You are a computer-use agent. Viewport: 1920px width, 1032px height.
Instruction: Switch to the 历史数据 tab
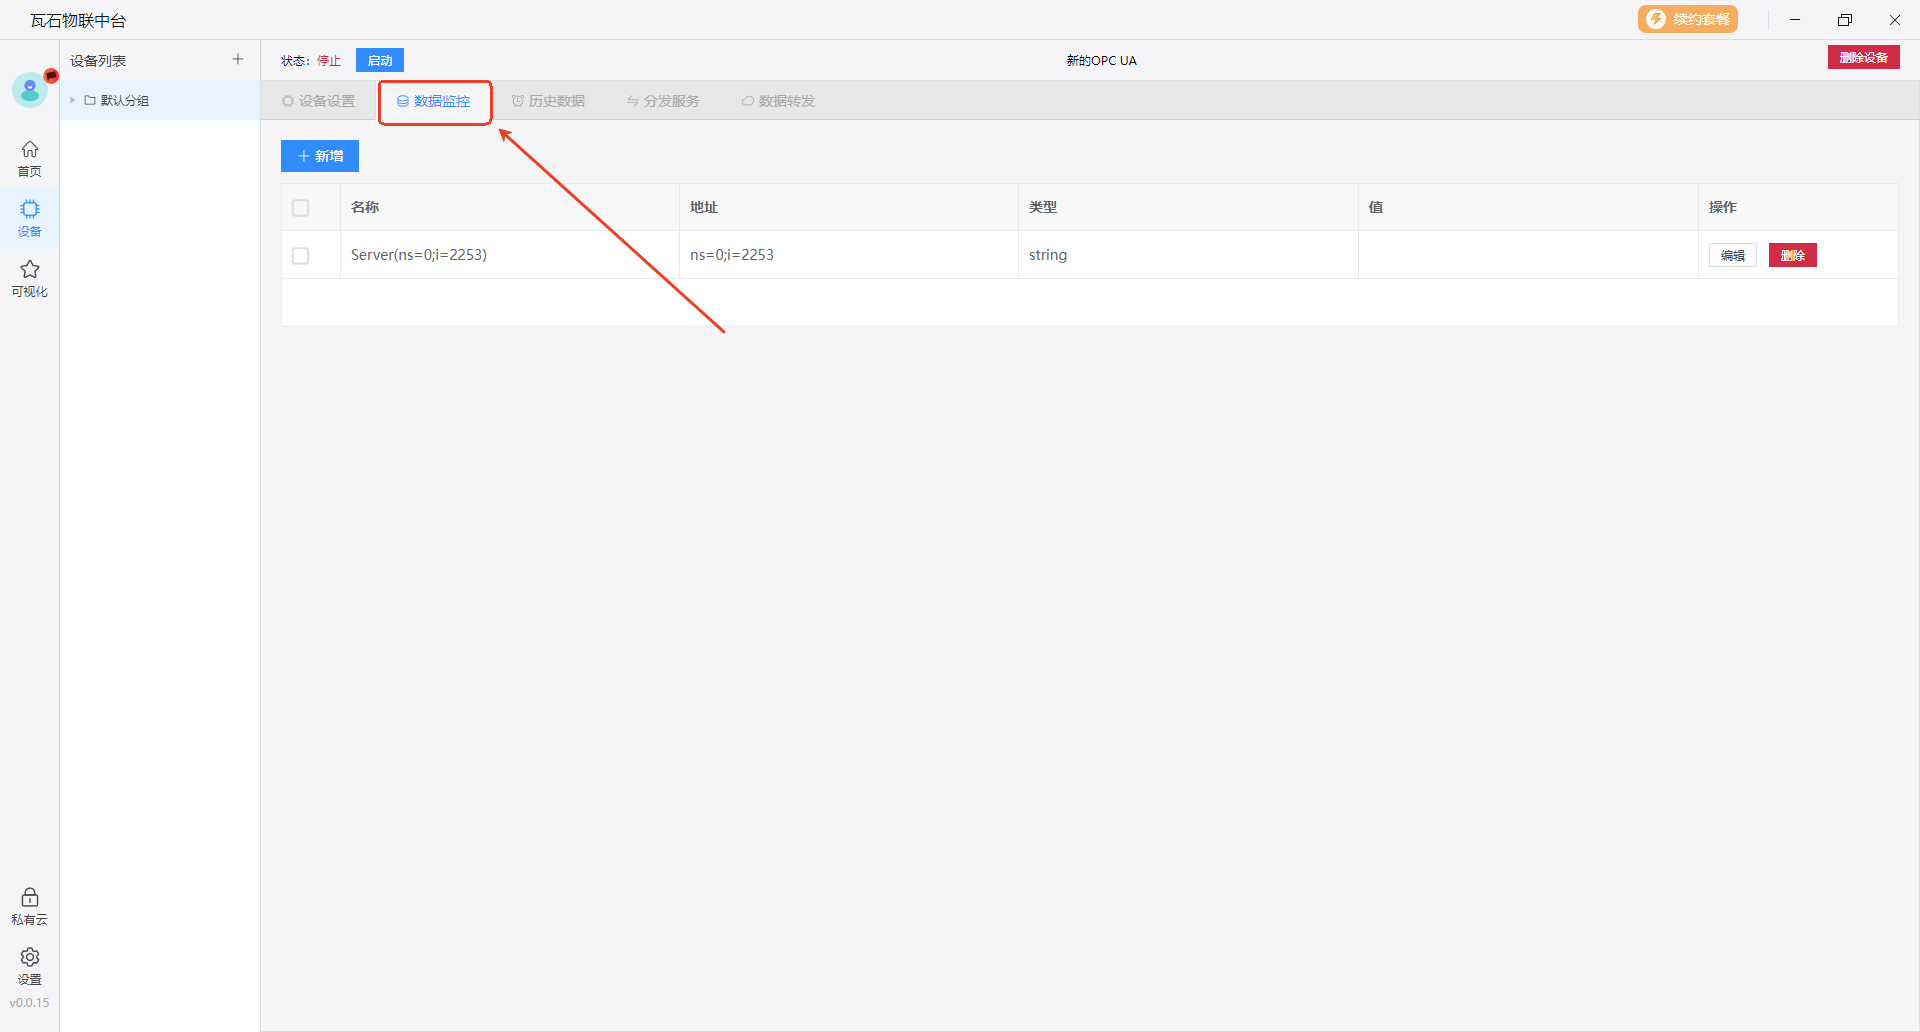[548, 101]
